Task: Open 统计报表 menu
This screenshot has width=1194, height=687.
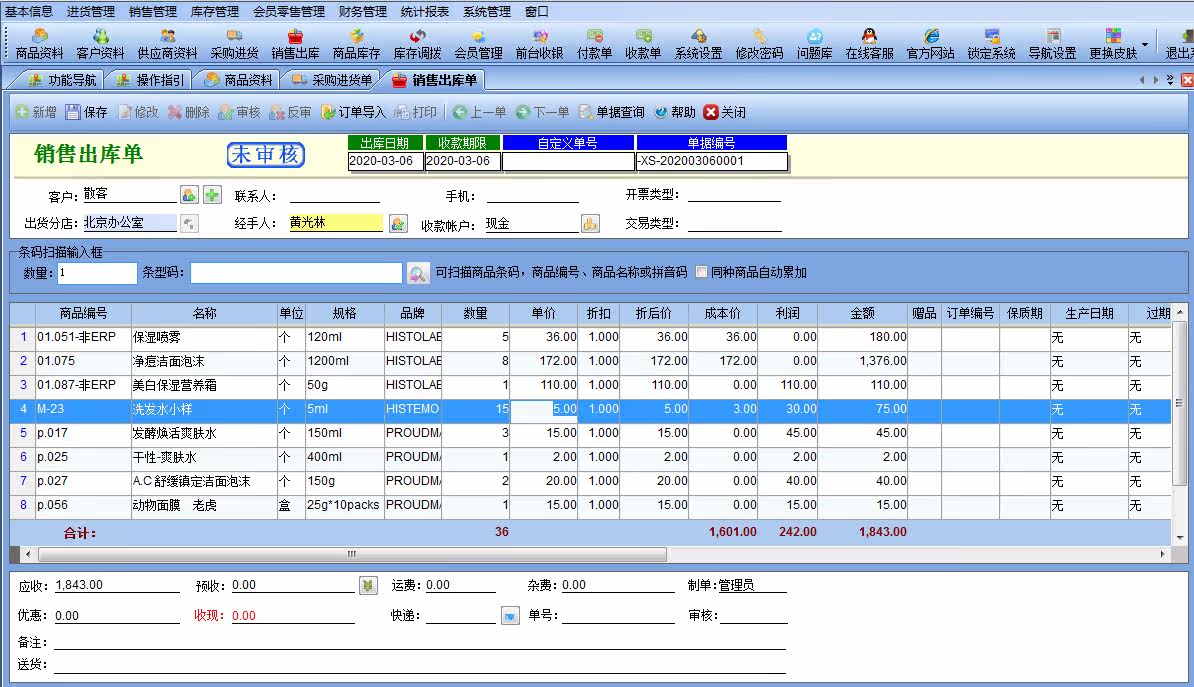Action: pyautogui.click(x=425, y=11)
